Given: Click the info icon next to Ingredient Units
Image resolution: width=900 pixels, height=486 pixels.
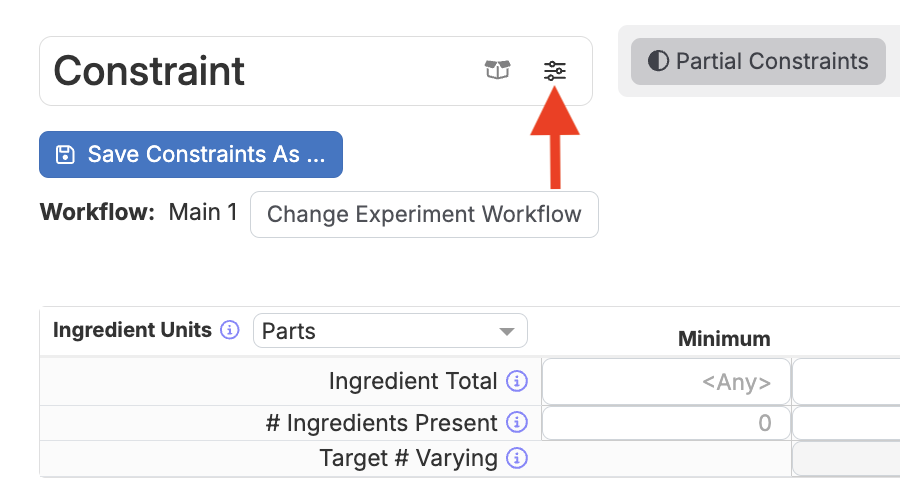Looking at the screenshot, I should pos(230,330).
